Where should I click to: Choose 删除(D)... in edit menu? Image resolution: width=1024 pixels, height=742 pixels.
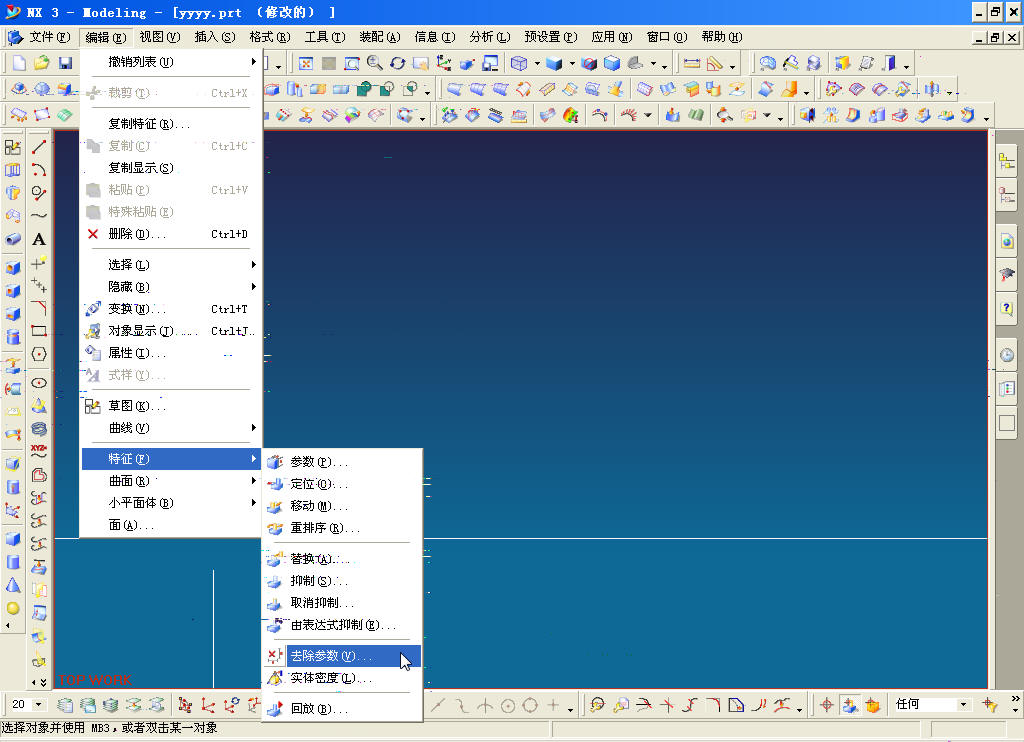pyautogui.click(x=171, y=234)
